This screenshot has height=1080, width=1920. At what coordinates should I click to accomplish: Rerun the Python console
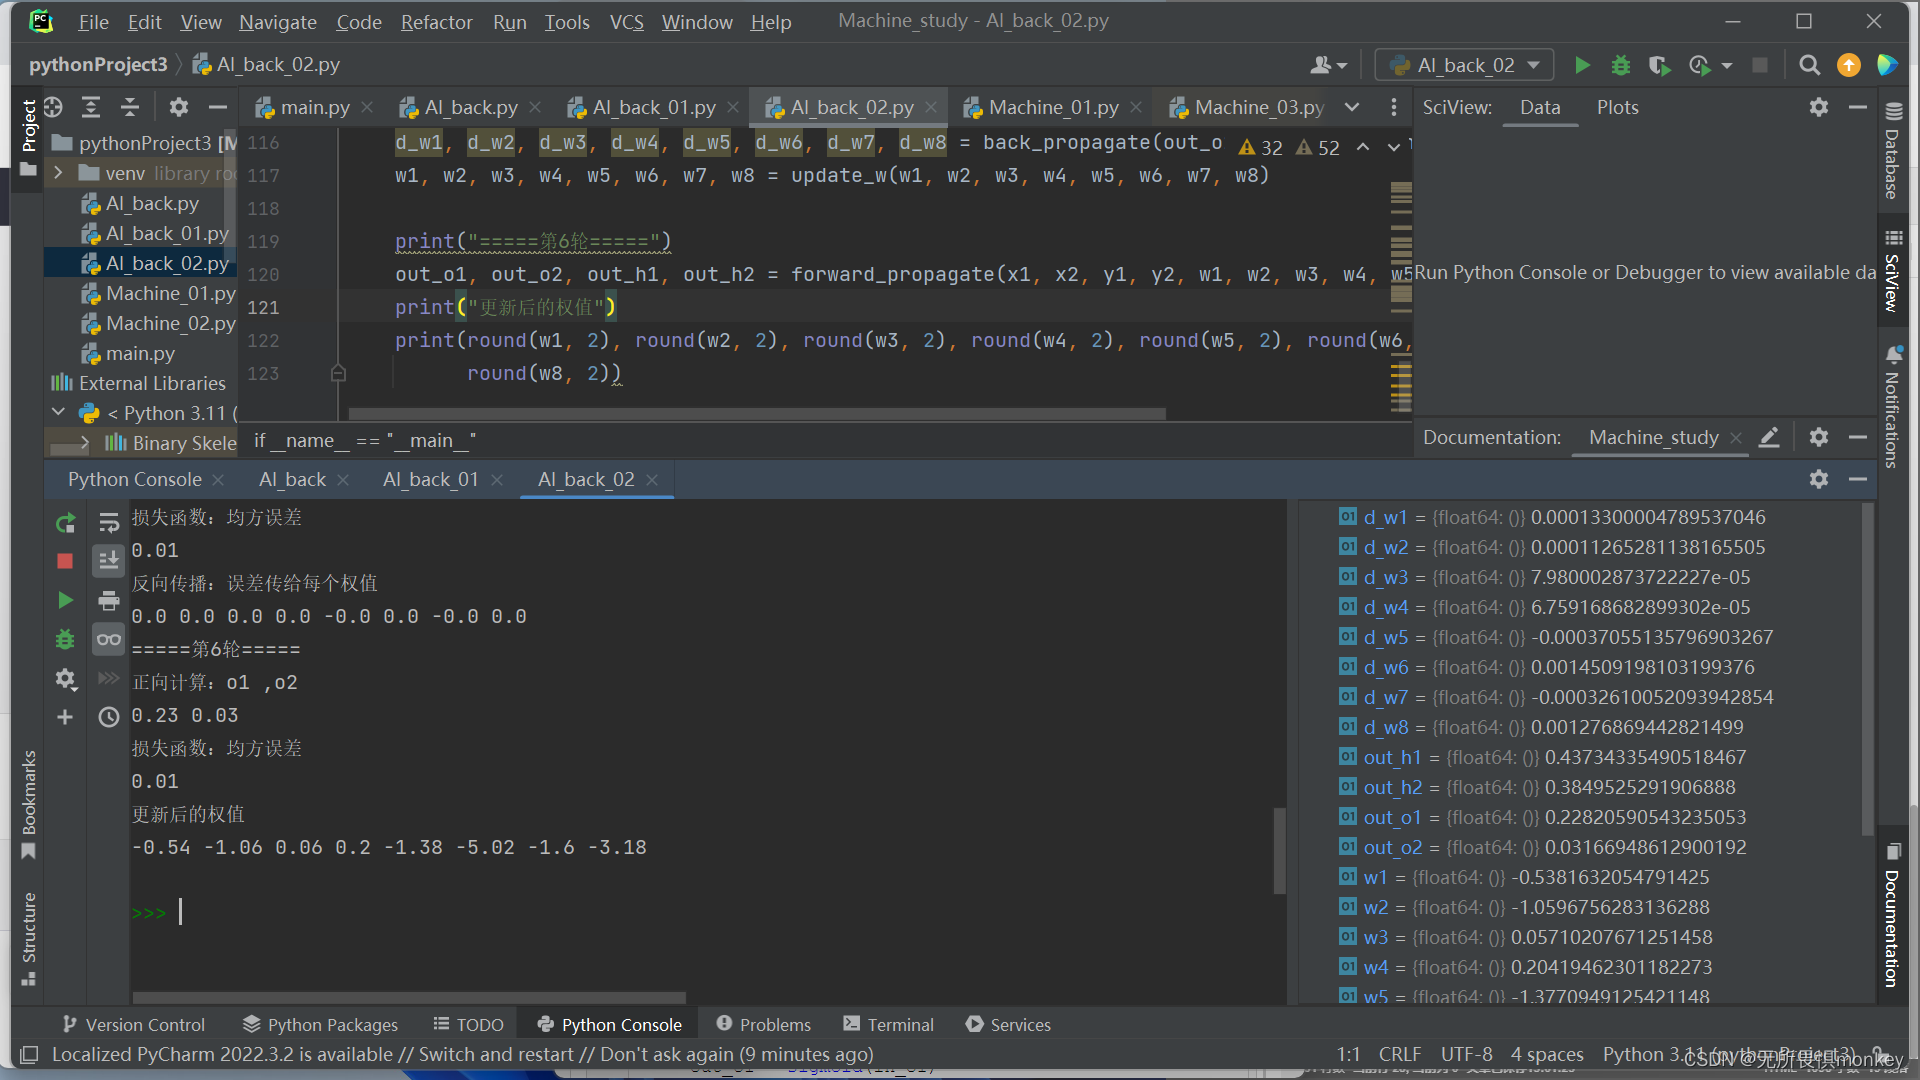(x=65, y=523)
